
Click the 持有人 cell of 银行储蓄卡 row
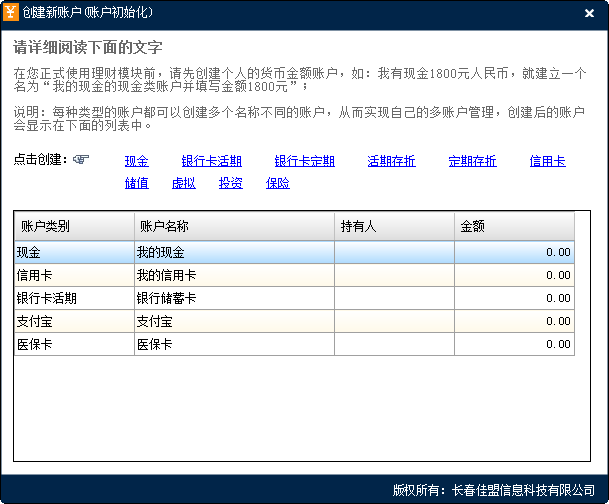[x=394, y=298]
